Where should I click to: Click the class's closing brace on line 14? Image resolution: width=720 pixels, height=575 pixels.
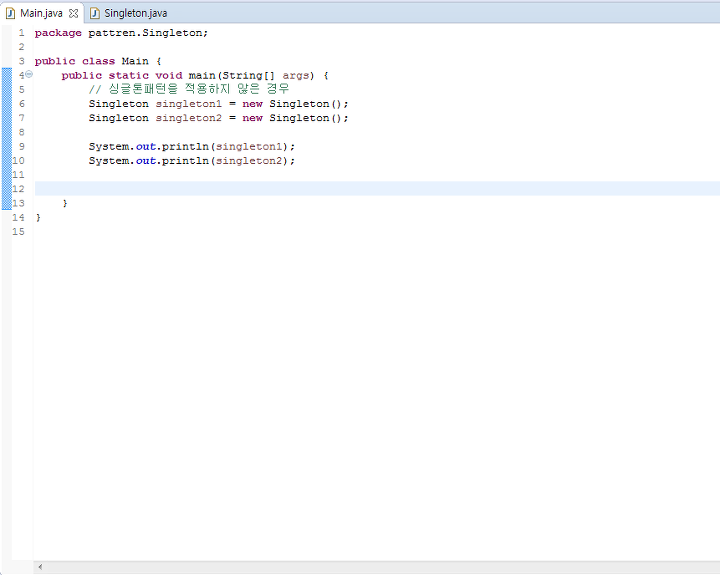tap(38, 217)
